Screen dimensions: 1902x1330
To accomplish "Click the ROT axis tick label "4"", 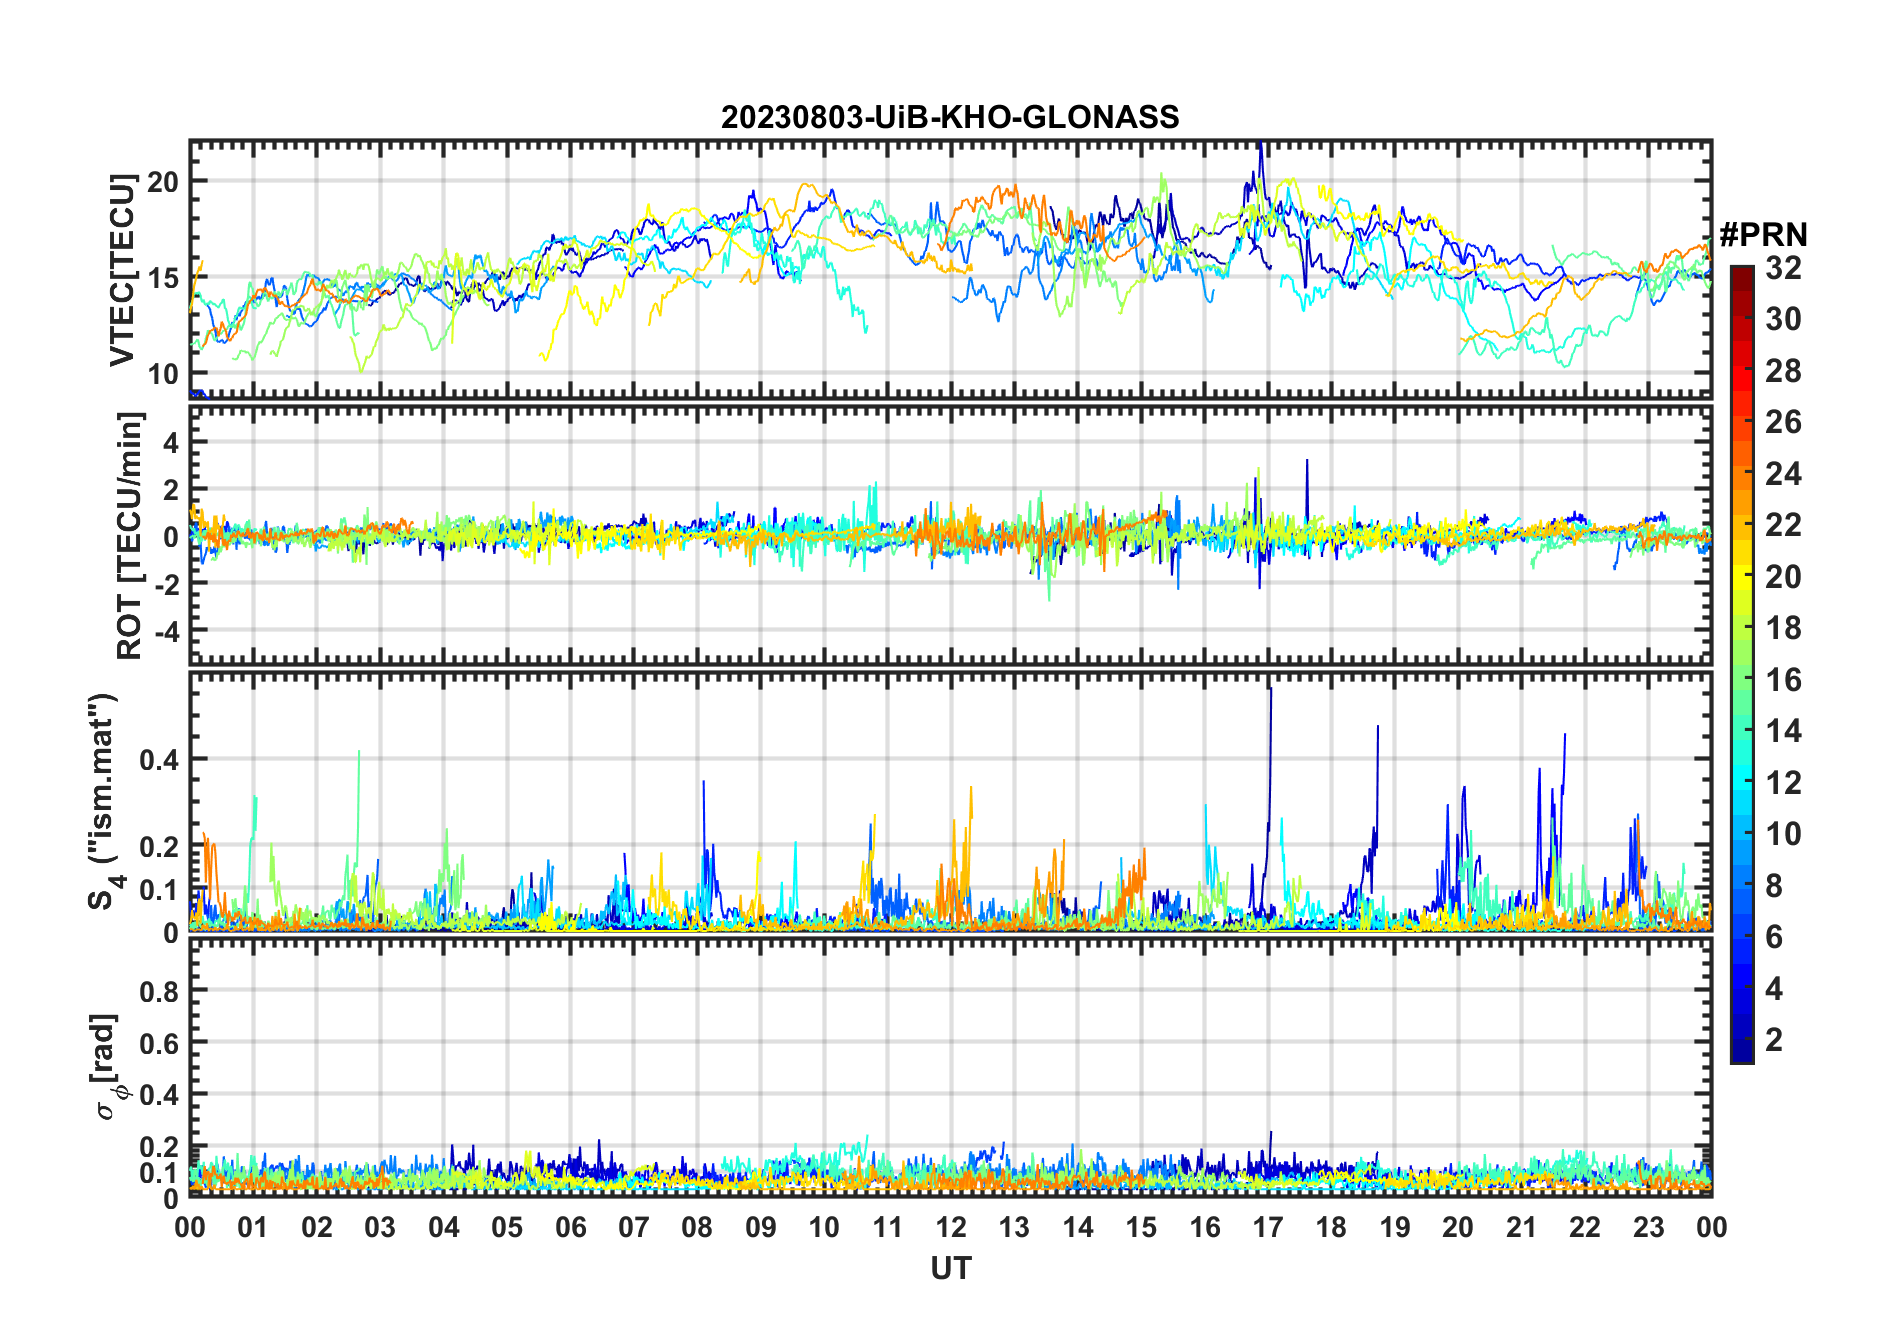I will [x=171, y=442].
